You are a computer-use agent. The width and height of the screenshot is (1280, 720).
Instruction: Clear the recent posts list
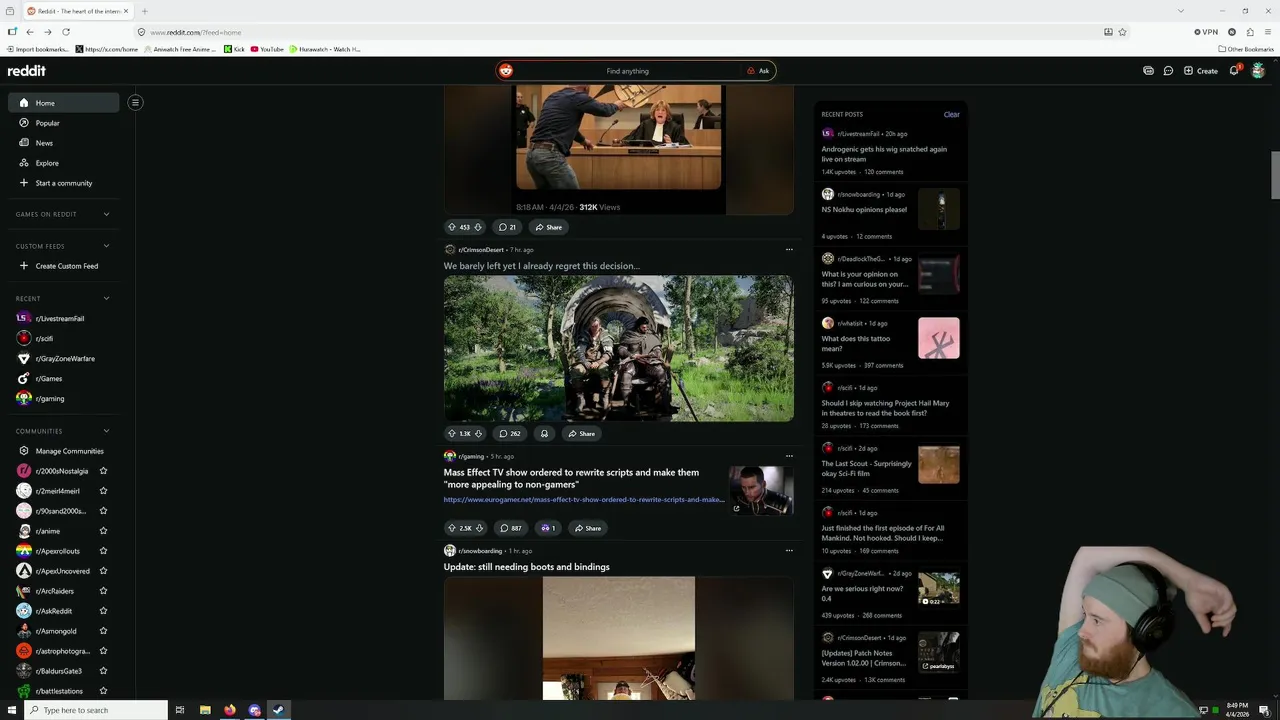(x=951, y=114)
